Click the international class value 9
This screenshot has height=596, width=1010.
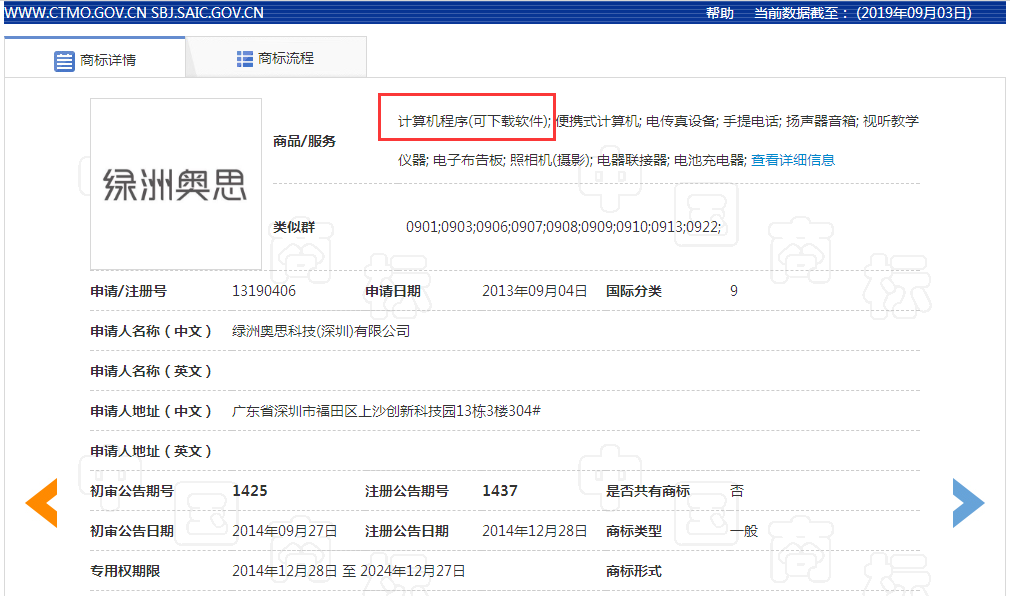[x=734, y=291]
